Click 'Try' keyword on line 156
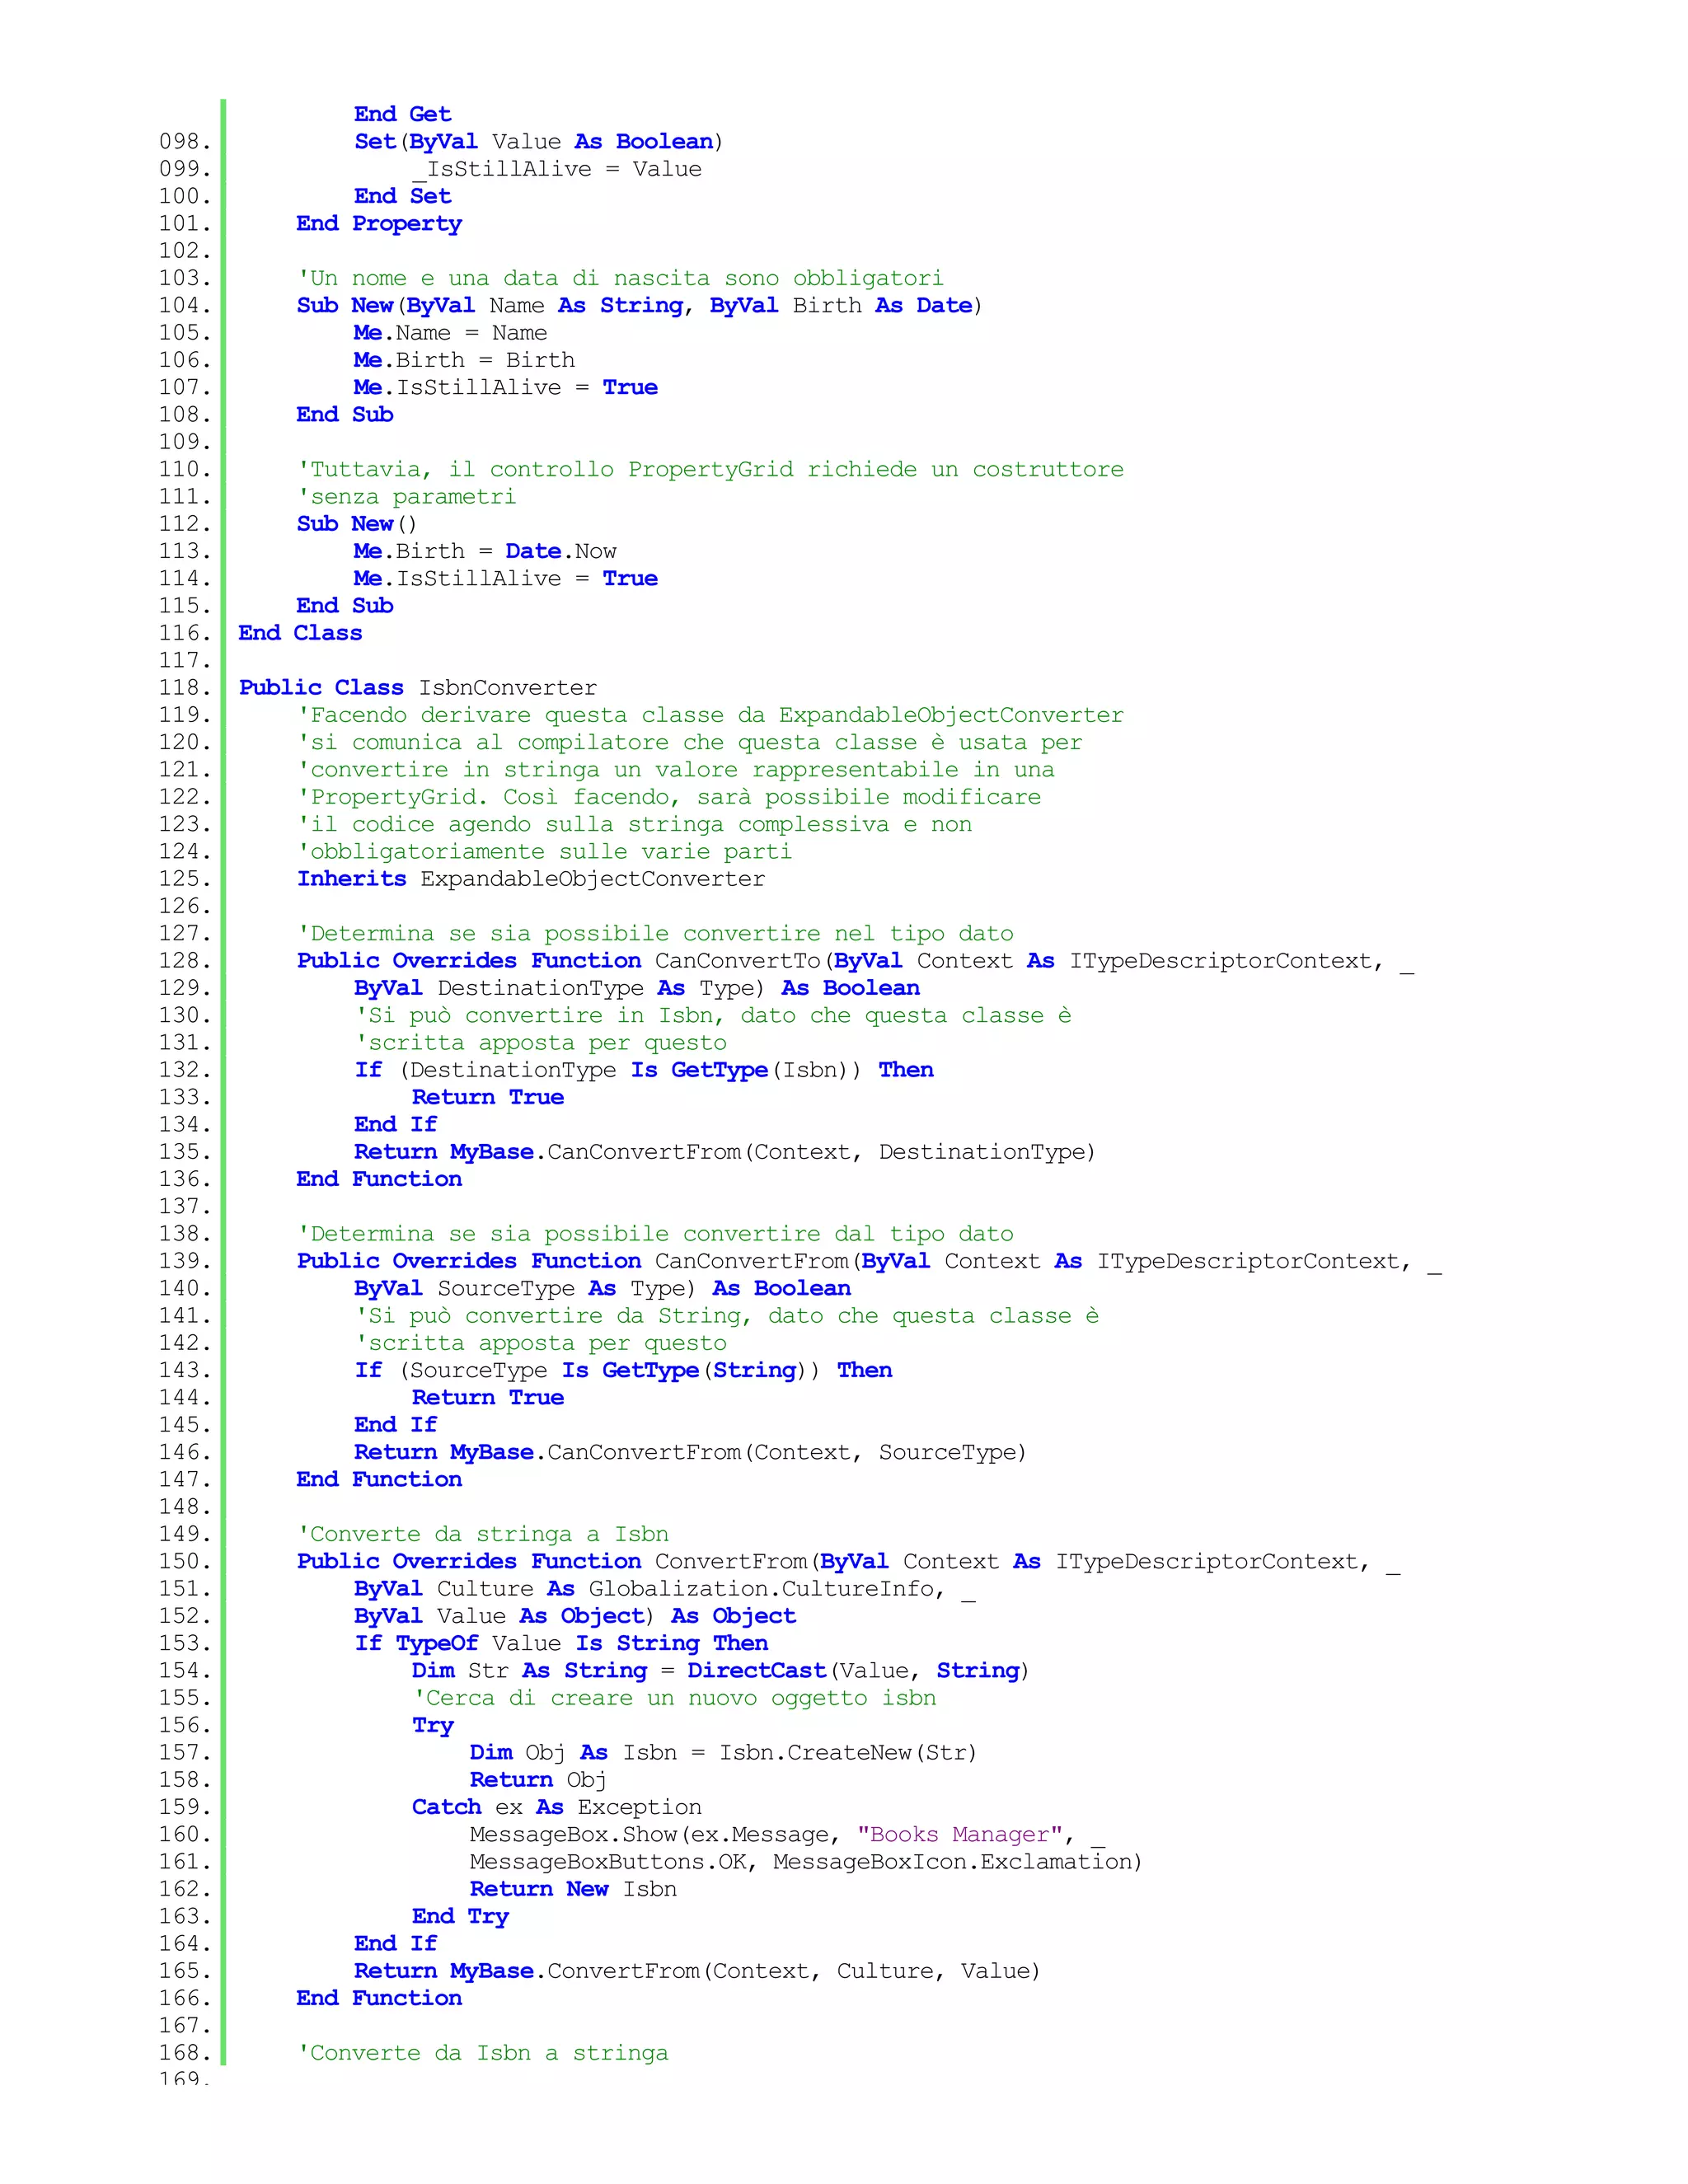The width and height of the screenshot is (1688, 2184). point(433,1726)
